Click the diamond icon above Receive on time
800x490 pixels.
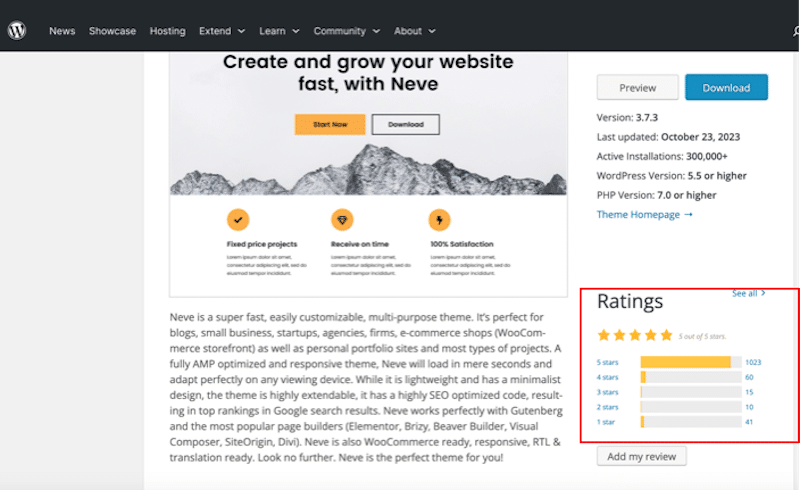pos(343,220)
